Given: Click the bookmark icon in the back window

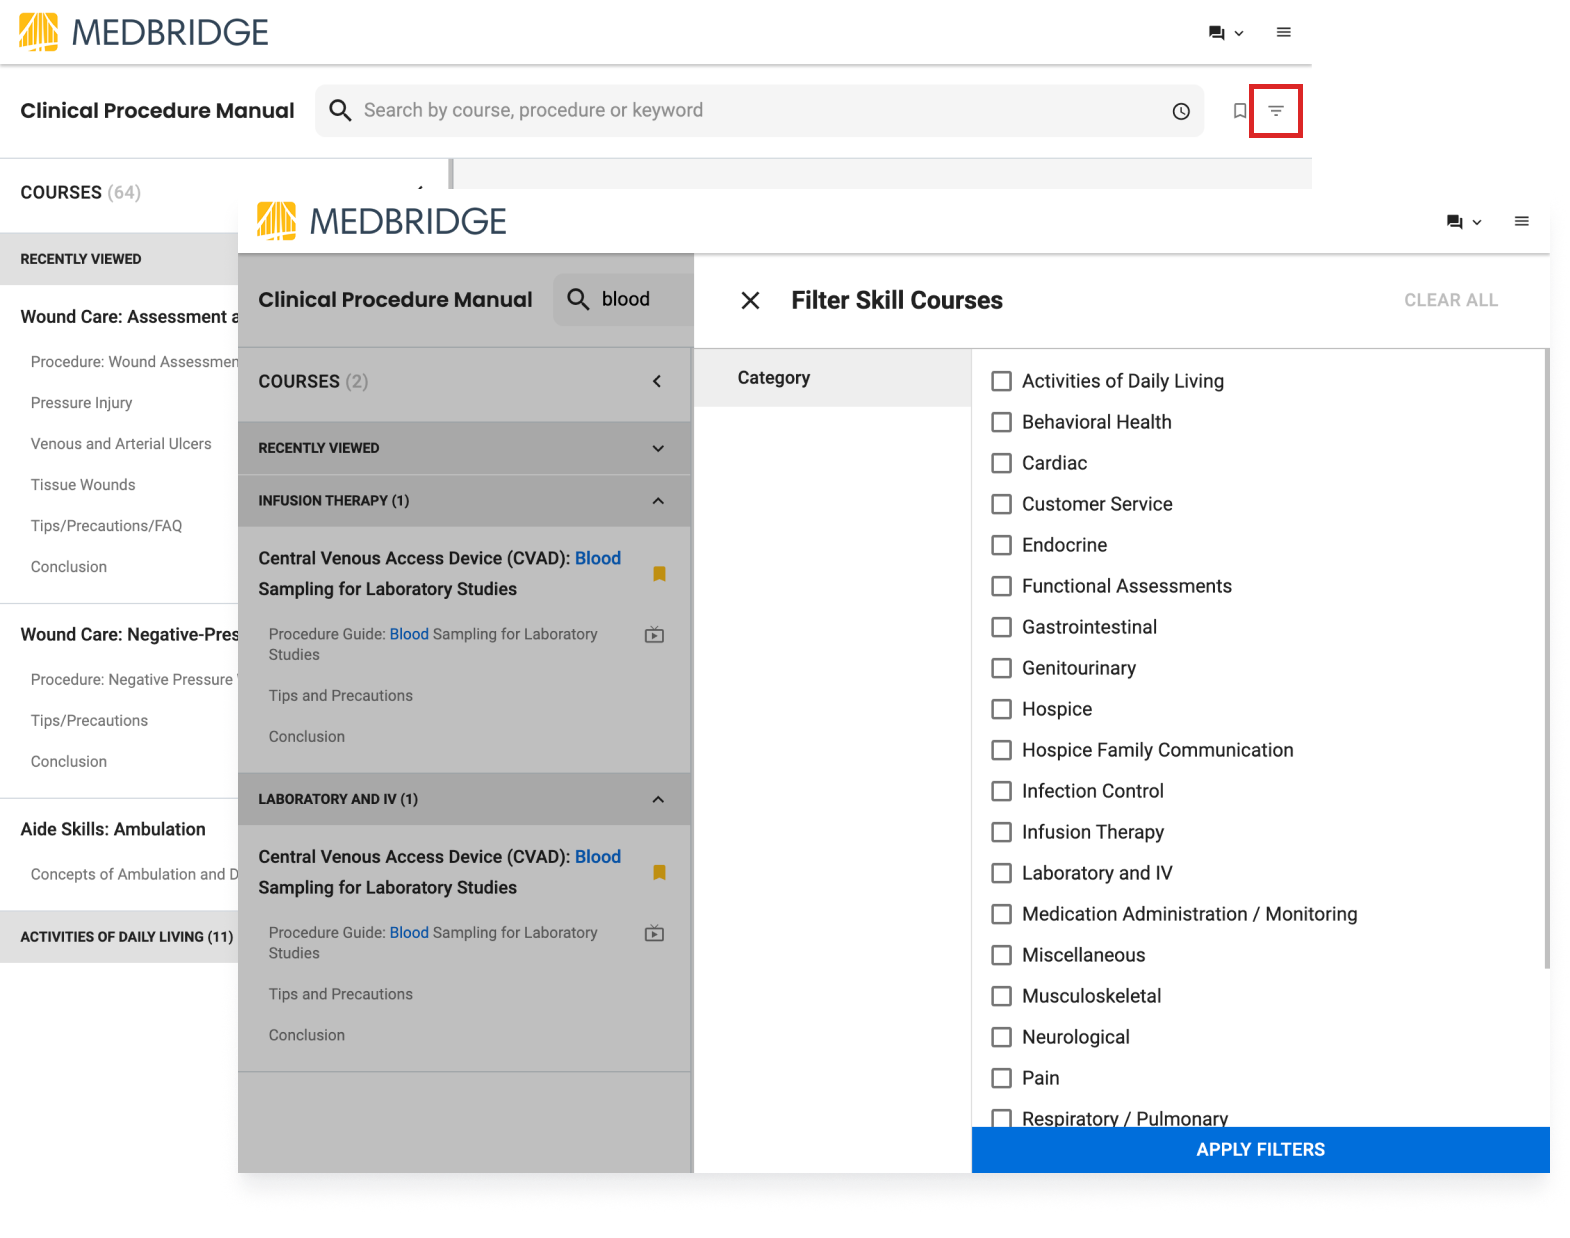Looking at the screenshot, I should point(1240,111).
